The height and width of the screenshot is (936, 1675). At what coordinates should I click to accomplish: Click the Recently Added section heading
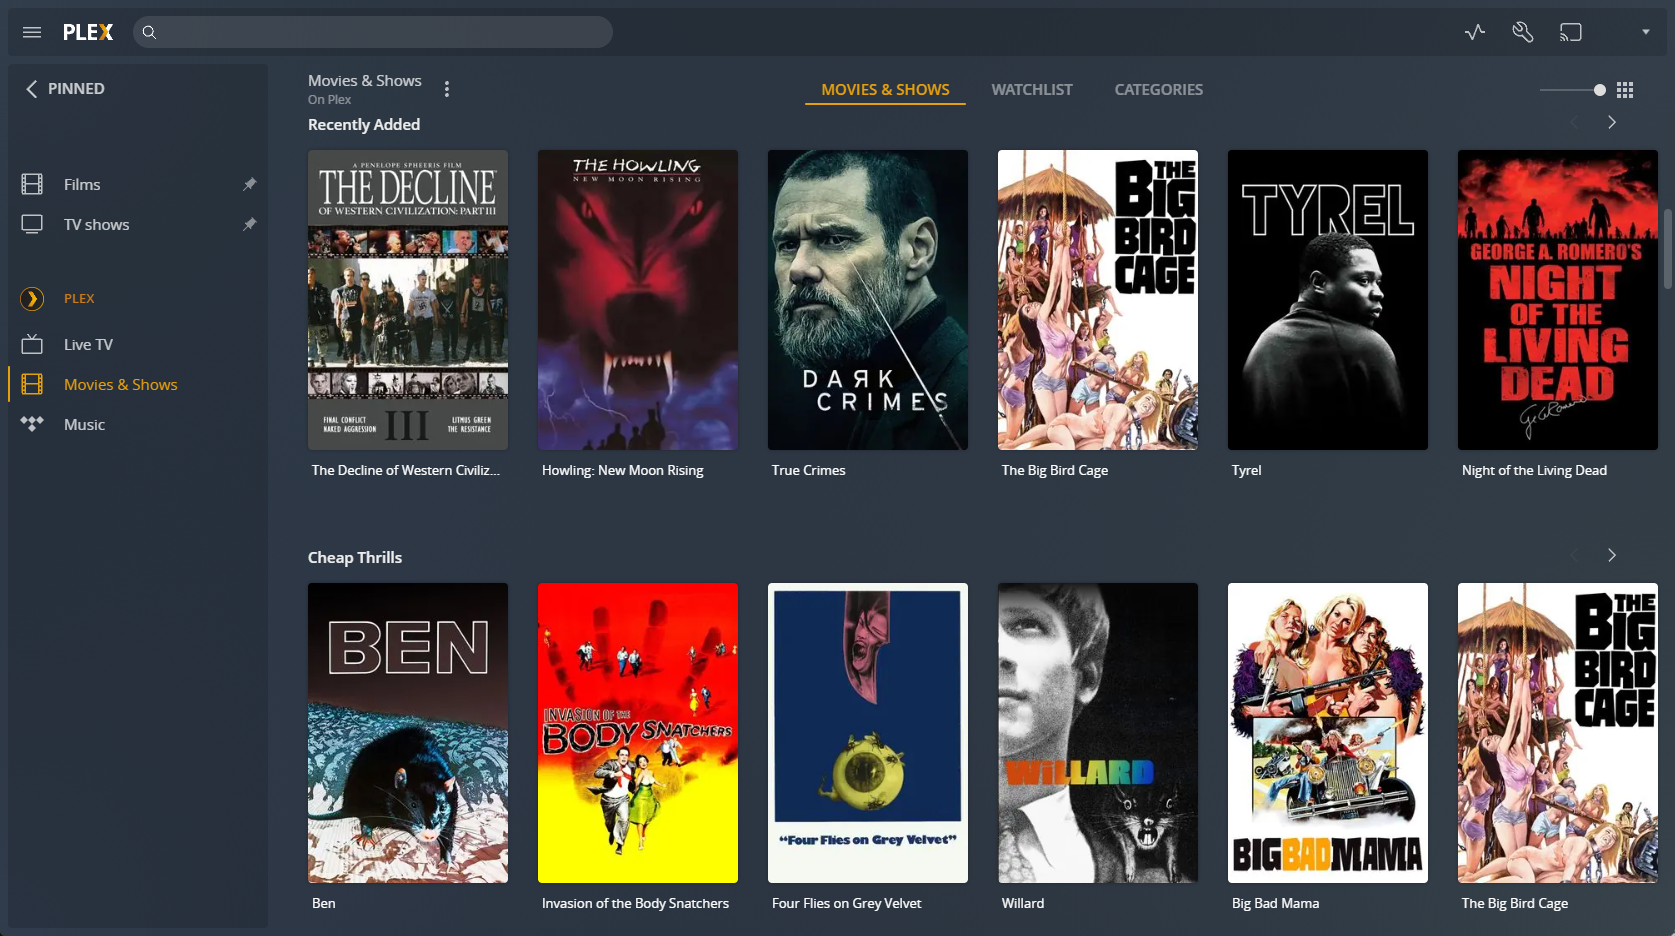pyautogui.click(x=364, y=124)
